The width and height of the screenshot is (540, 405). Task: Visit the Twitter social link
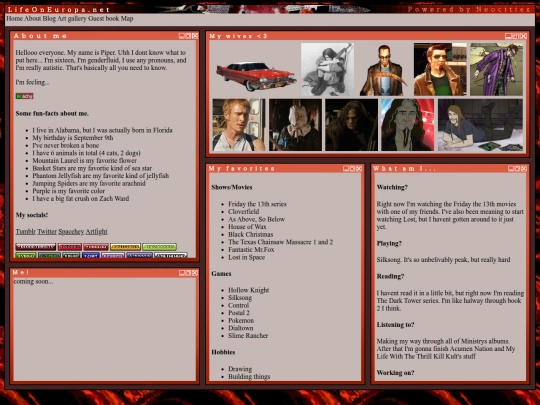[x=47, y=232]
